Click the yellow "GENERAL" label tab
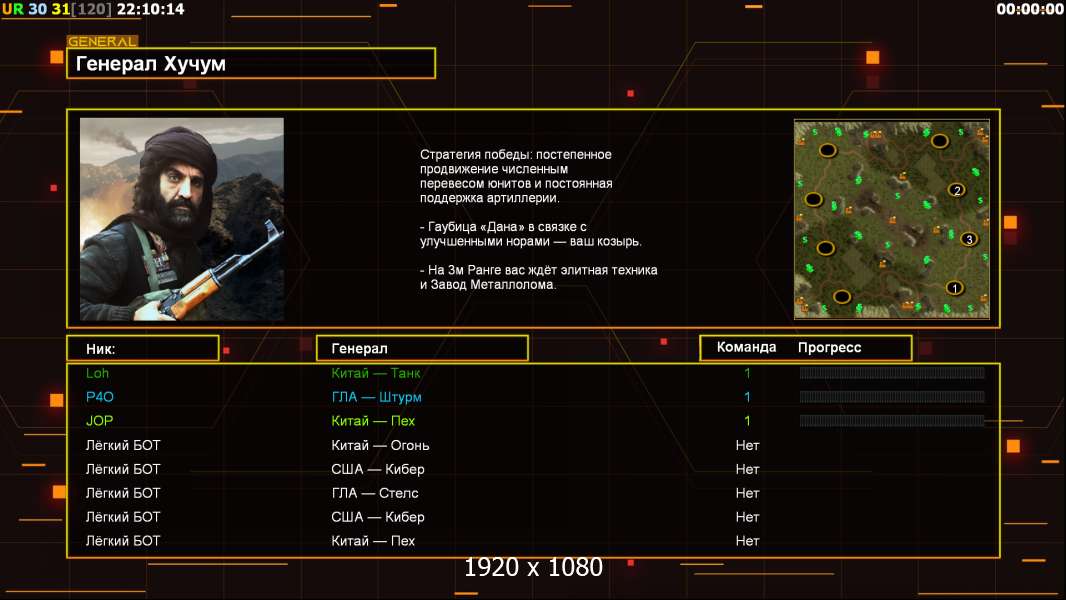 coord(102,41)
